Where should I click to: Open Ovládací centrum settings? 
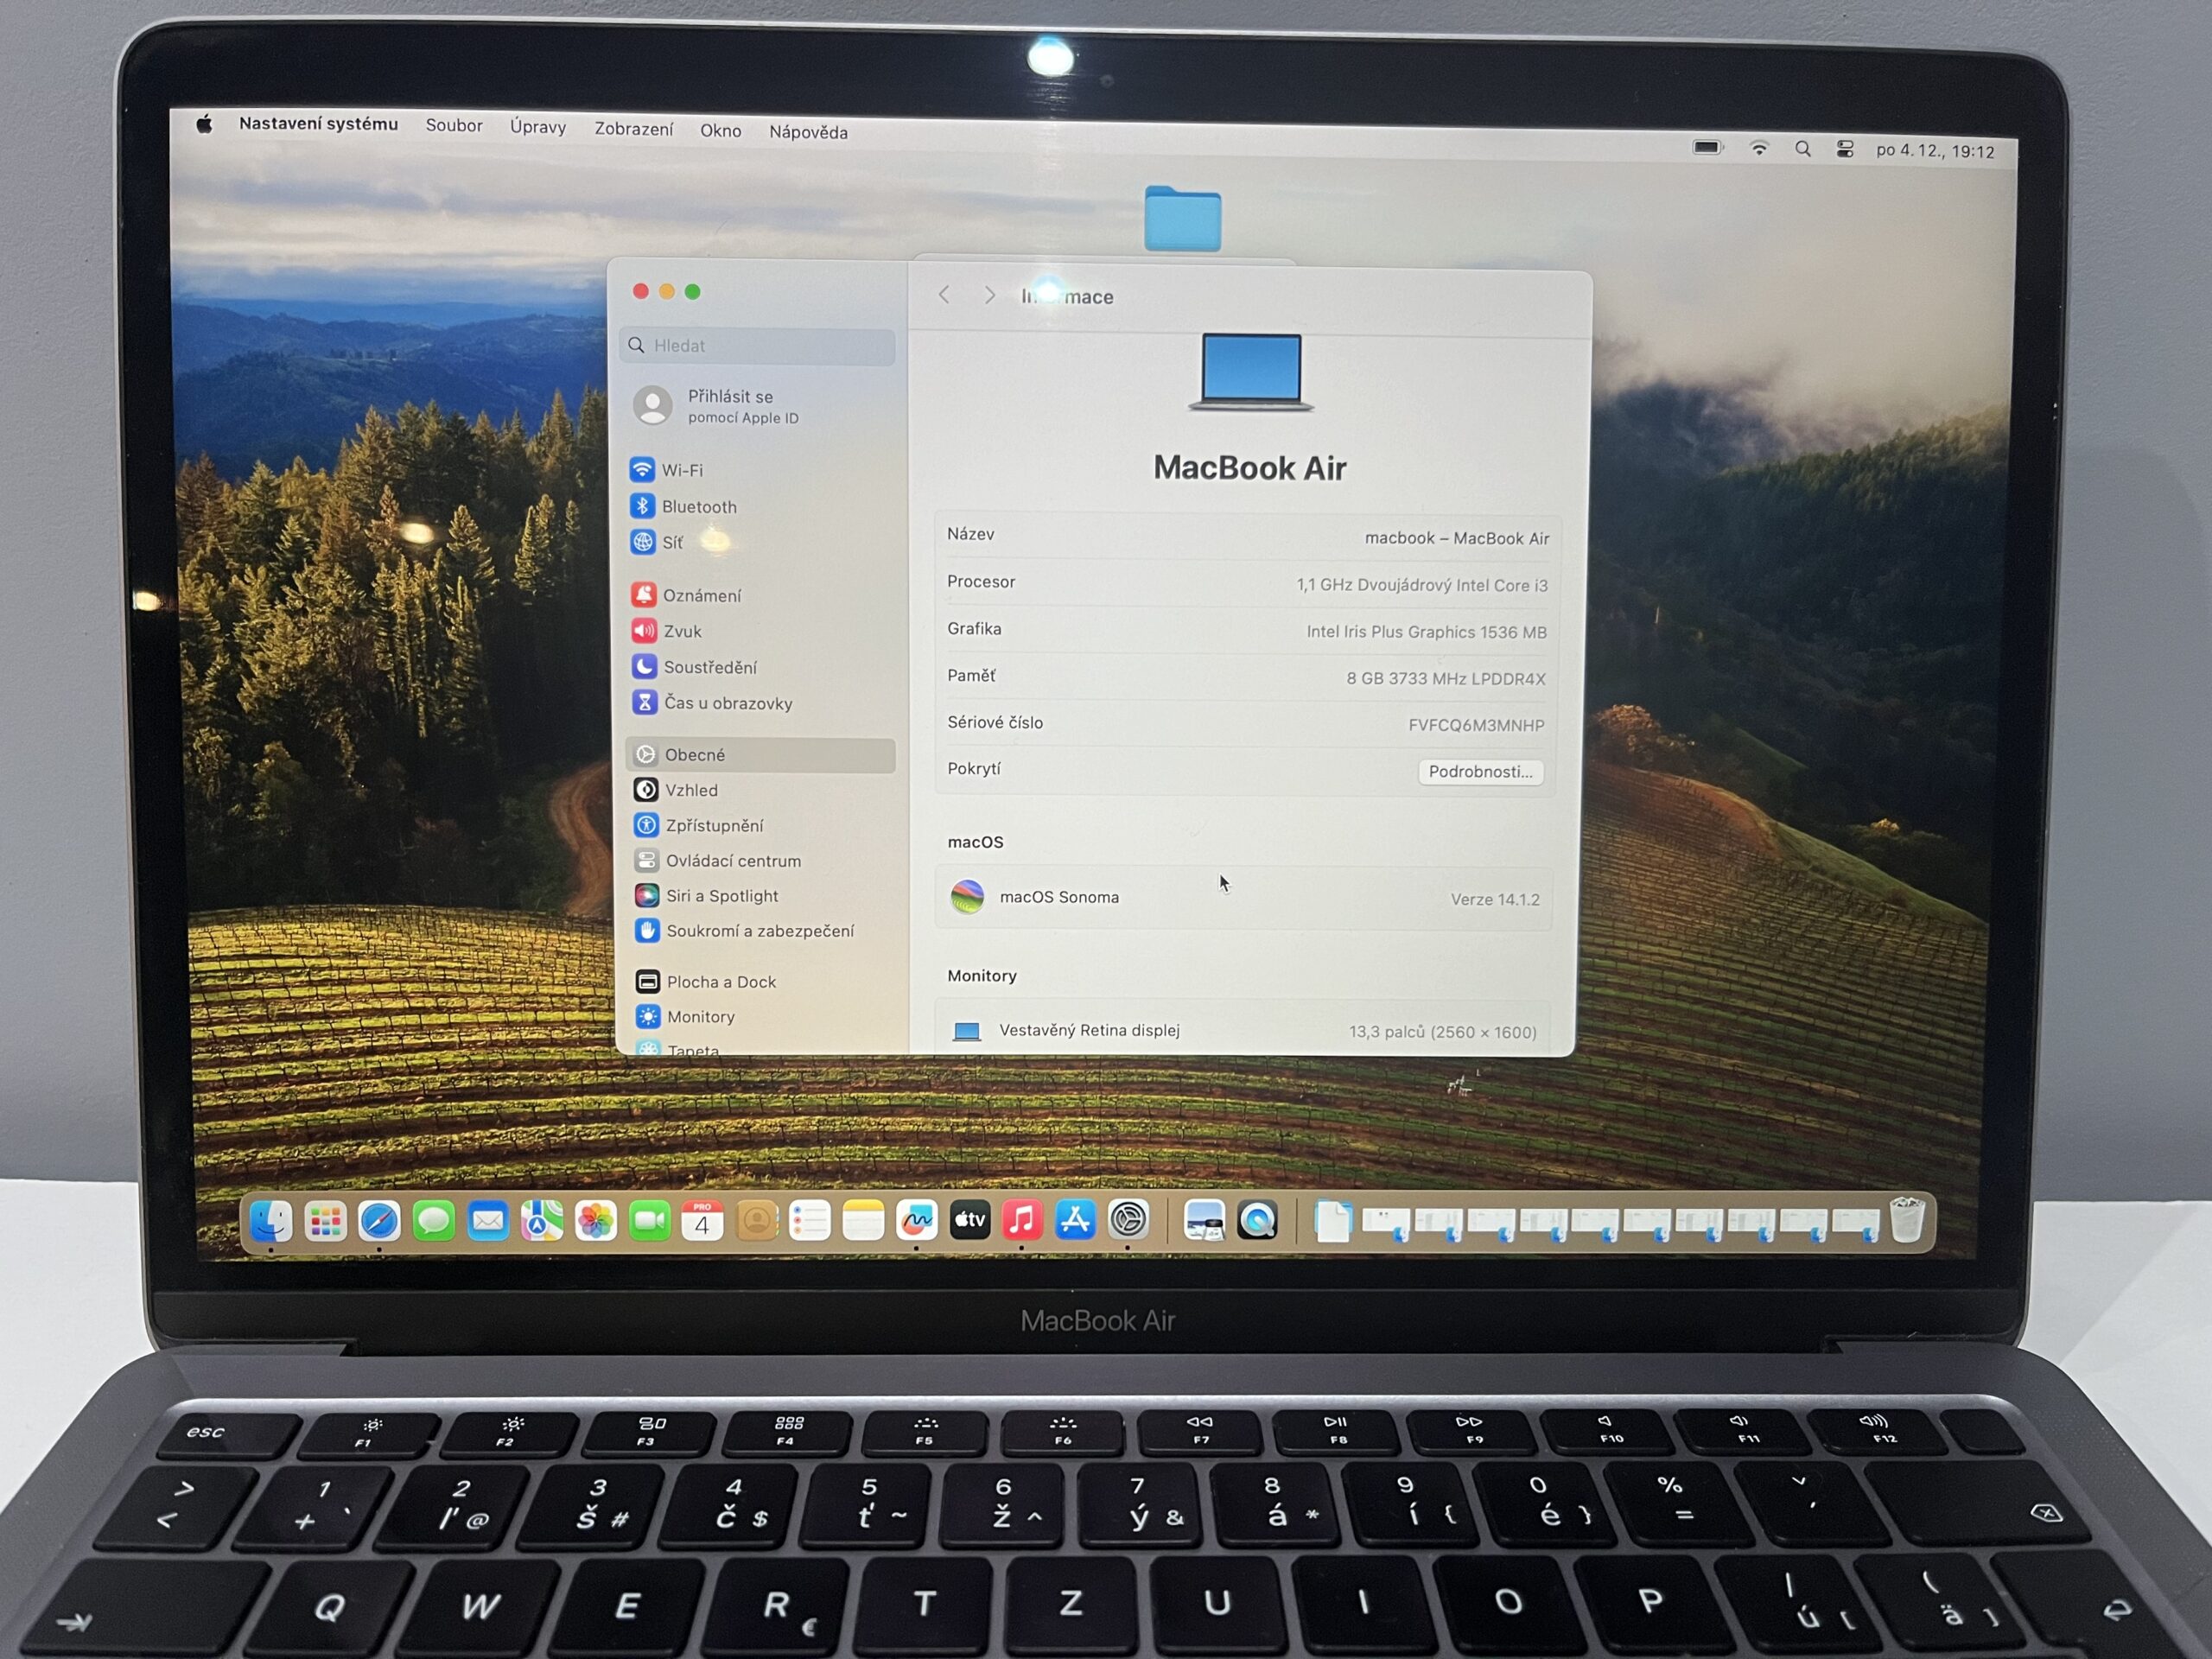click(732, 861)
